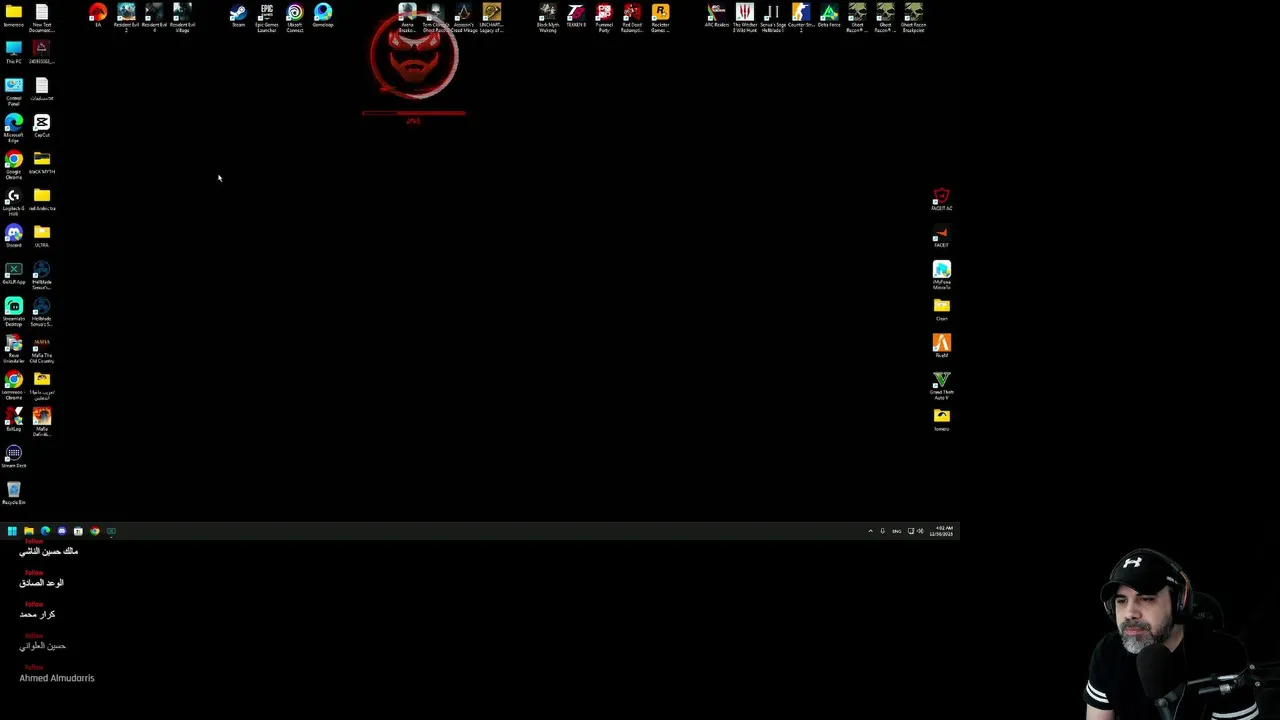Select follower name Ahmed Almudarris
1280x720 pixels.
pos(57,678)
